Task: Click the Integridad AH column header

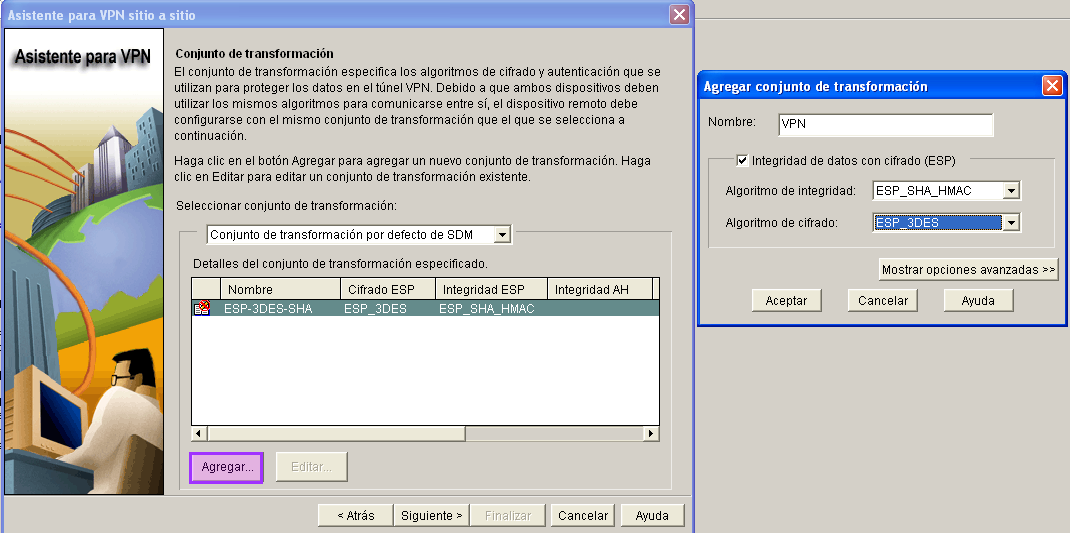Action: click(600, 289)
